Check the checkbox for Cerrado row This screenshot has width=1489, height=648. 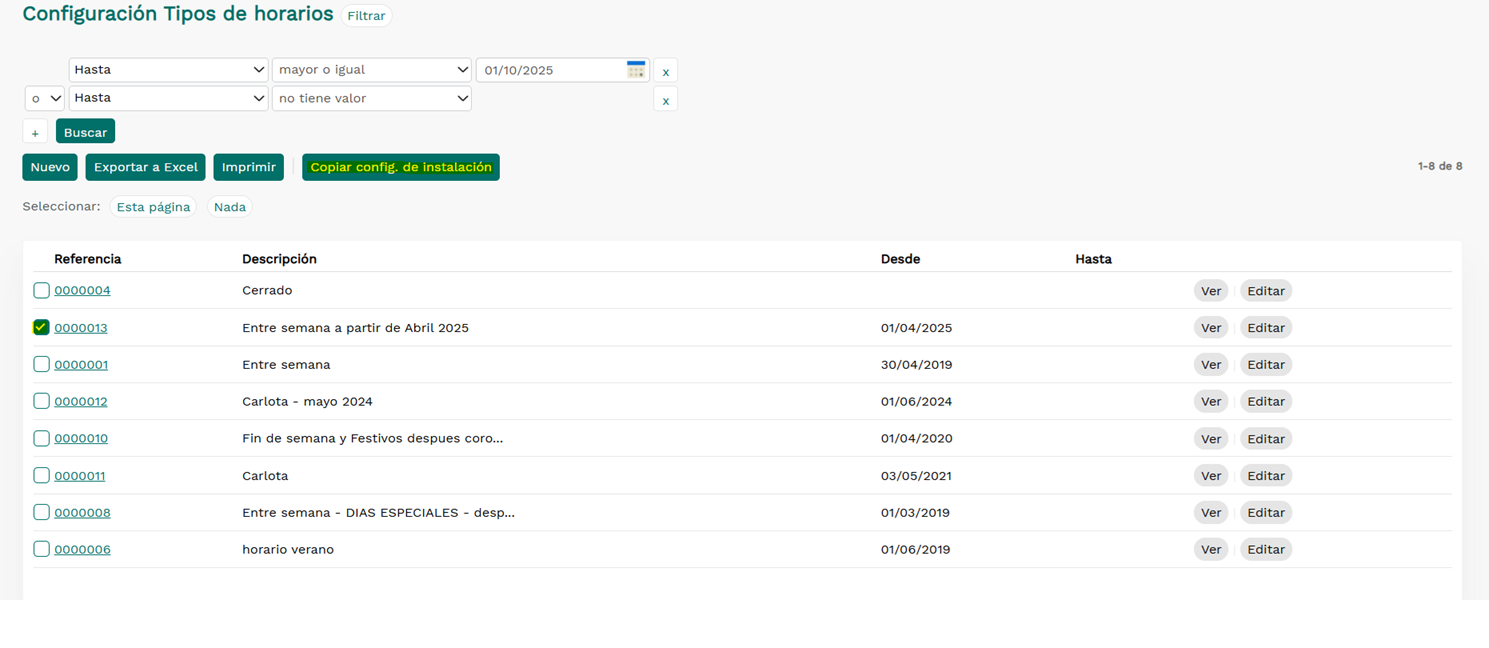[x=41, y=290]
